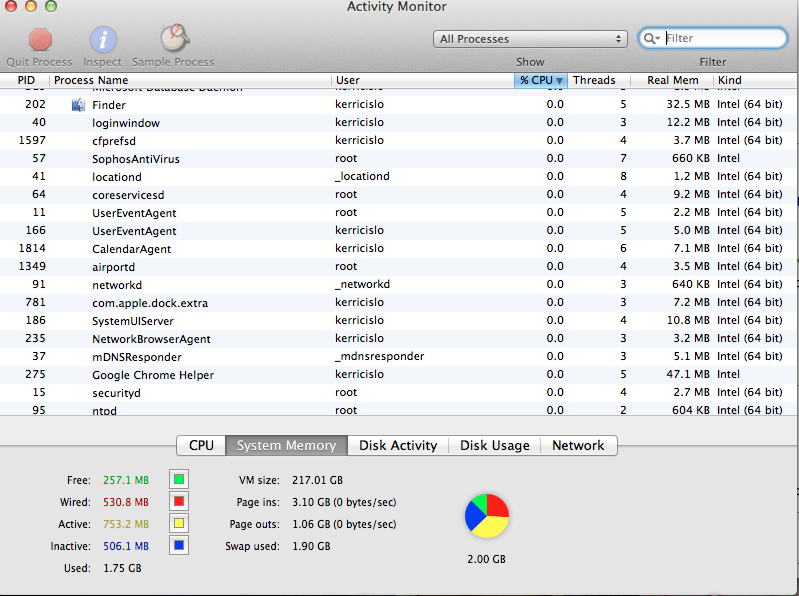The width and height of the screenshot is (799, 596).
Task: Click the 47.1 MB Real Mem value
Action: click(x=688, y=374)
